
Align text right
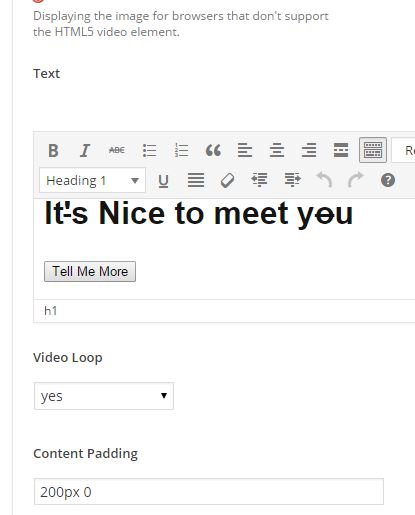click(309, 150)
